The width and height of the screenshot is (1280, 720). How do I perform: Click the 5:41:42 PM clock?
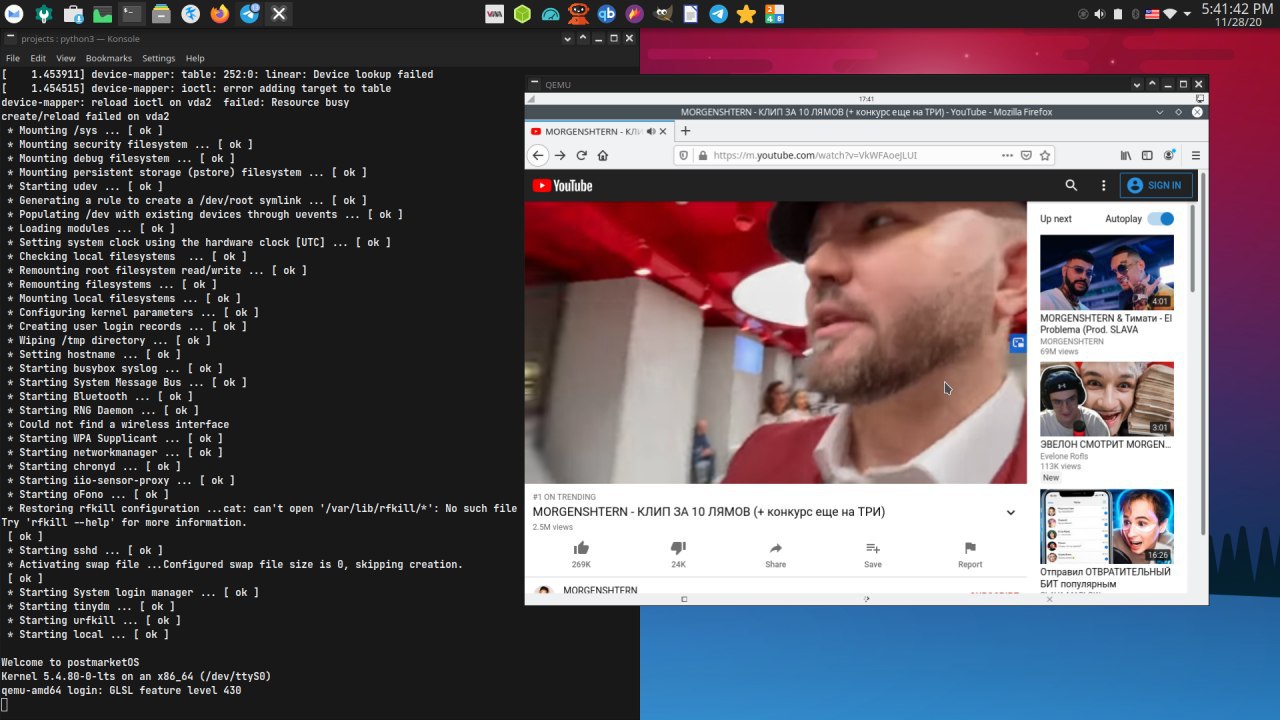tap(1237, 8)
